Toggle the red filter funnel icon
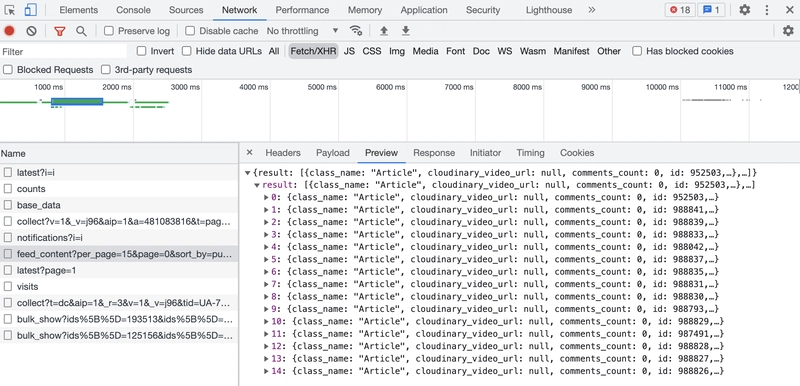Screen dimensions: 800x386 pyautogui.click(x=60, y=31)
